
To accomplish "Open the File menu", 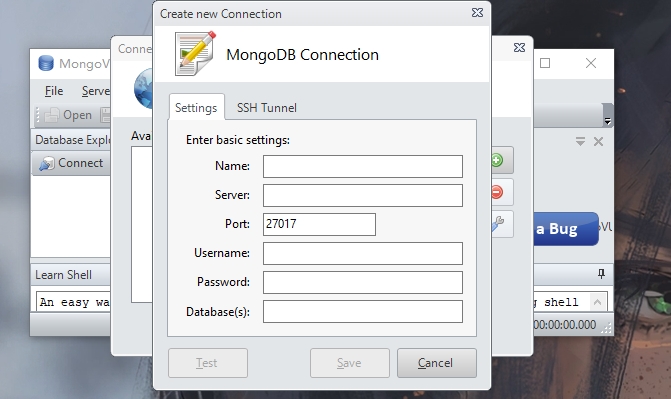I will 54,91.
